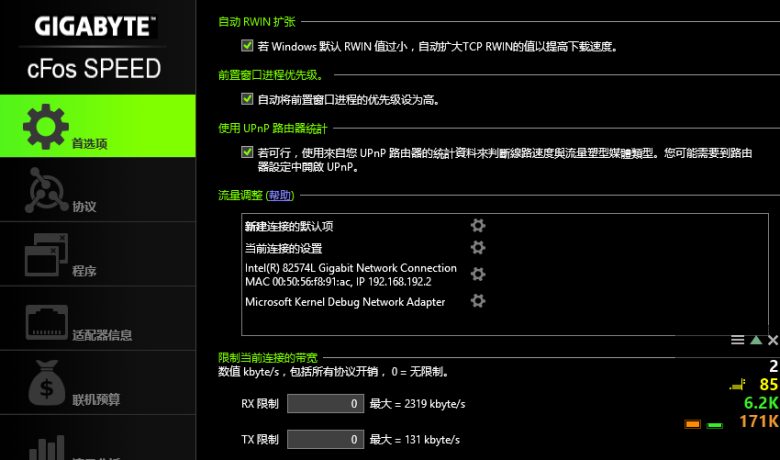The image size is (780, 460).
Task: Select the 首选项 sidebar label
Action: coord(90,143)
